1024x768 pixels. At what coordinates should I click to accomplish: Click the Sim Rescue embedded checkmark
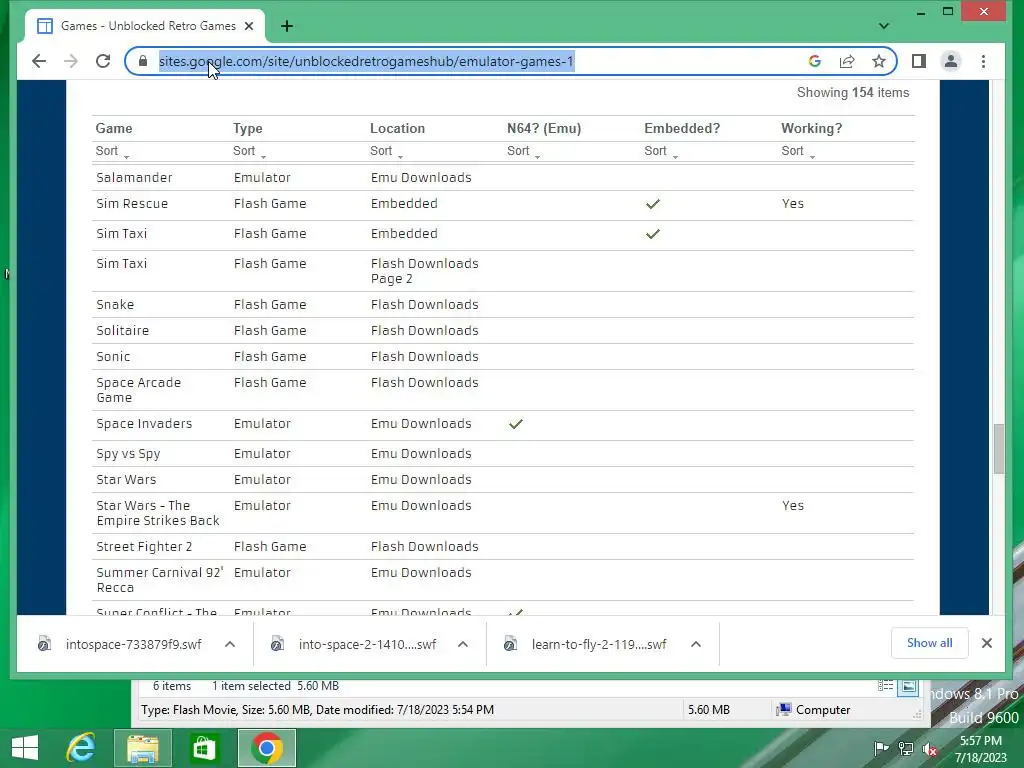652,204
